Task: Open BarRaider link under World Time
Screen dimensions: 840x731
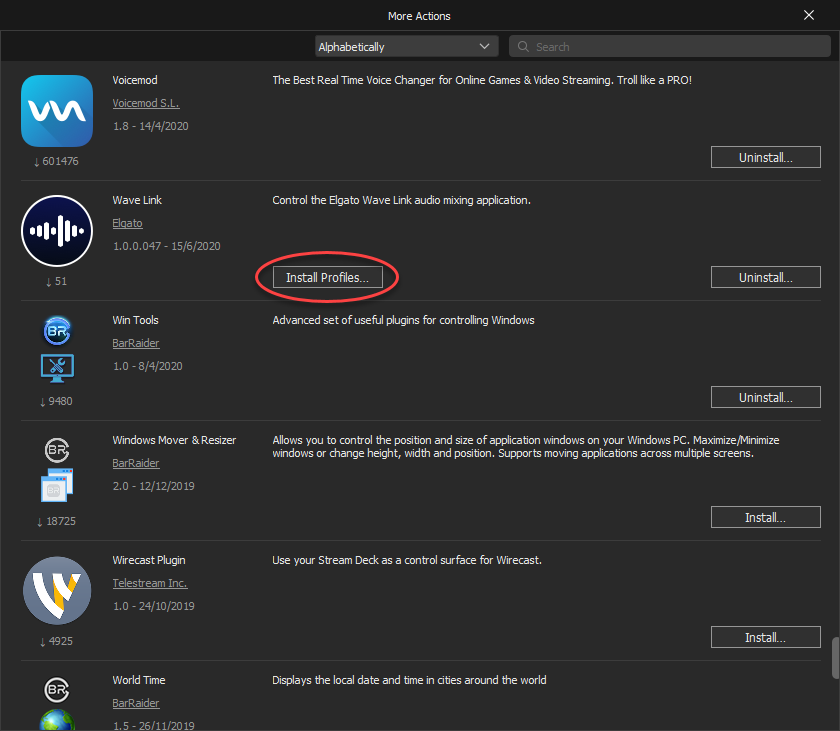Action: click(136, 703)
